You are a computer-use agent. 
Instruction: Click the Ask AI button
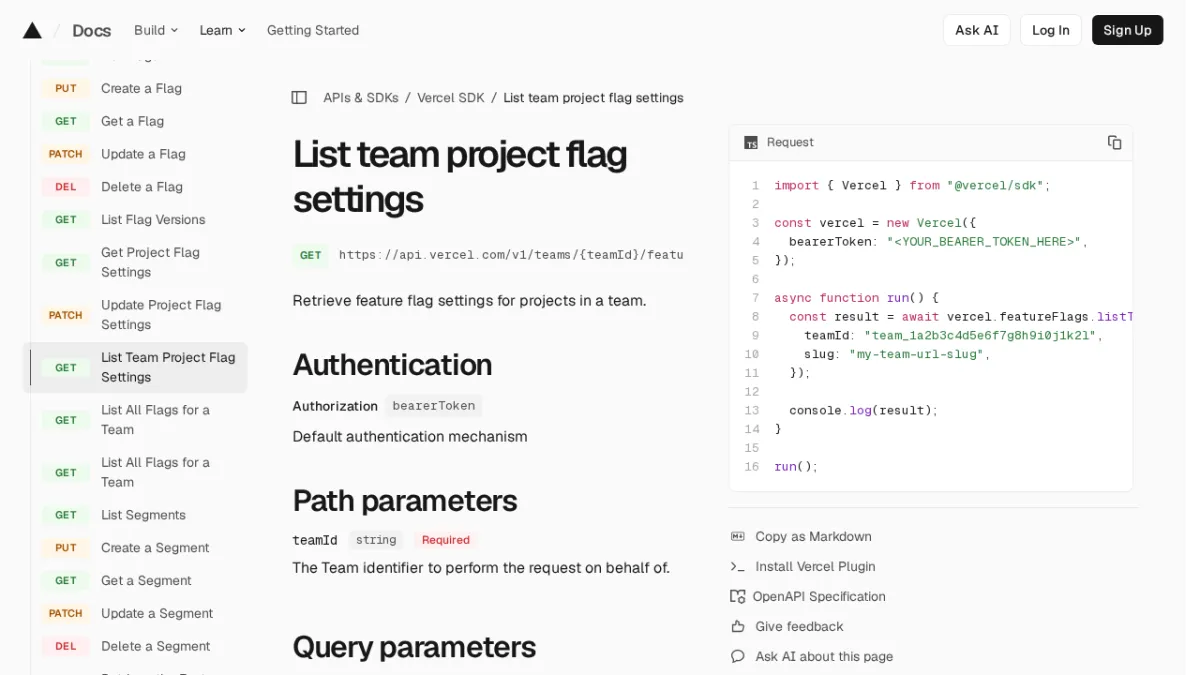click(976, 30)
